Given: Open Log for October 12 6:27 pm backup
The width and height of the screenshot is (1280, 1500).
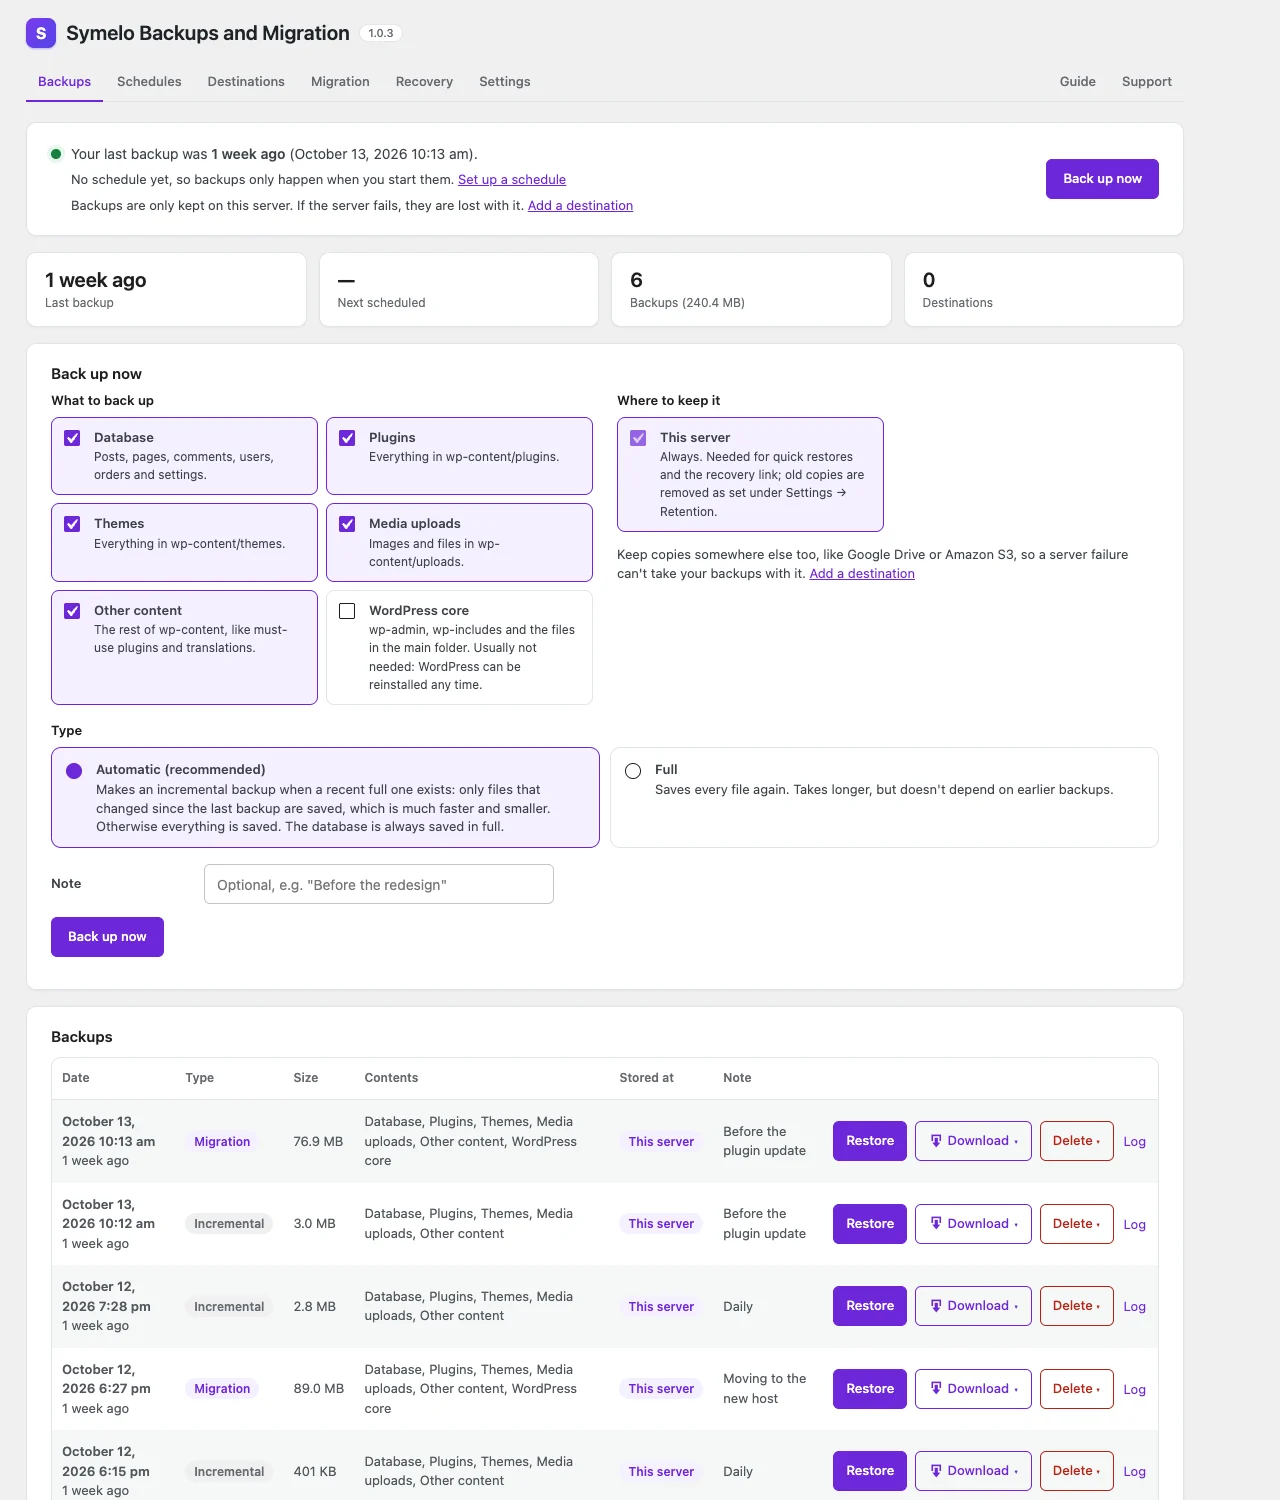Looking at the screenshot, I should click(1134, 1390).
